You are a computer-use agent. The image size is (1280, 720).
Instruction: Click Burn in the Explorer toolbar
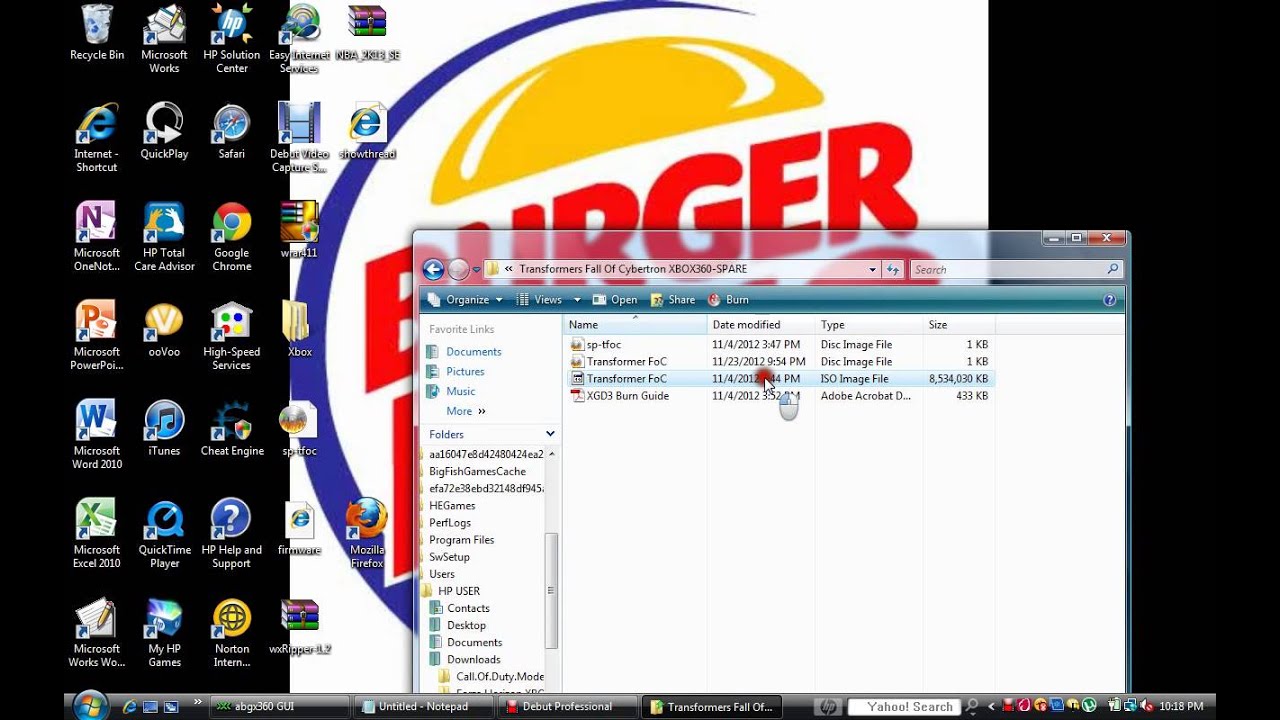point(728,300)
